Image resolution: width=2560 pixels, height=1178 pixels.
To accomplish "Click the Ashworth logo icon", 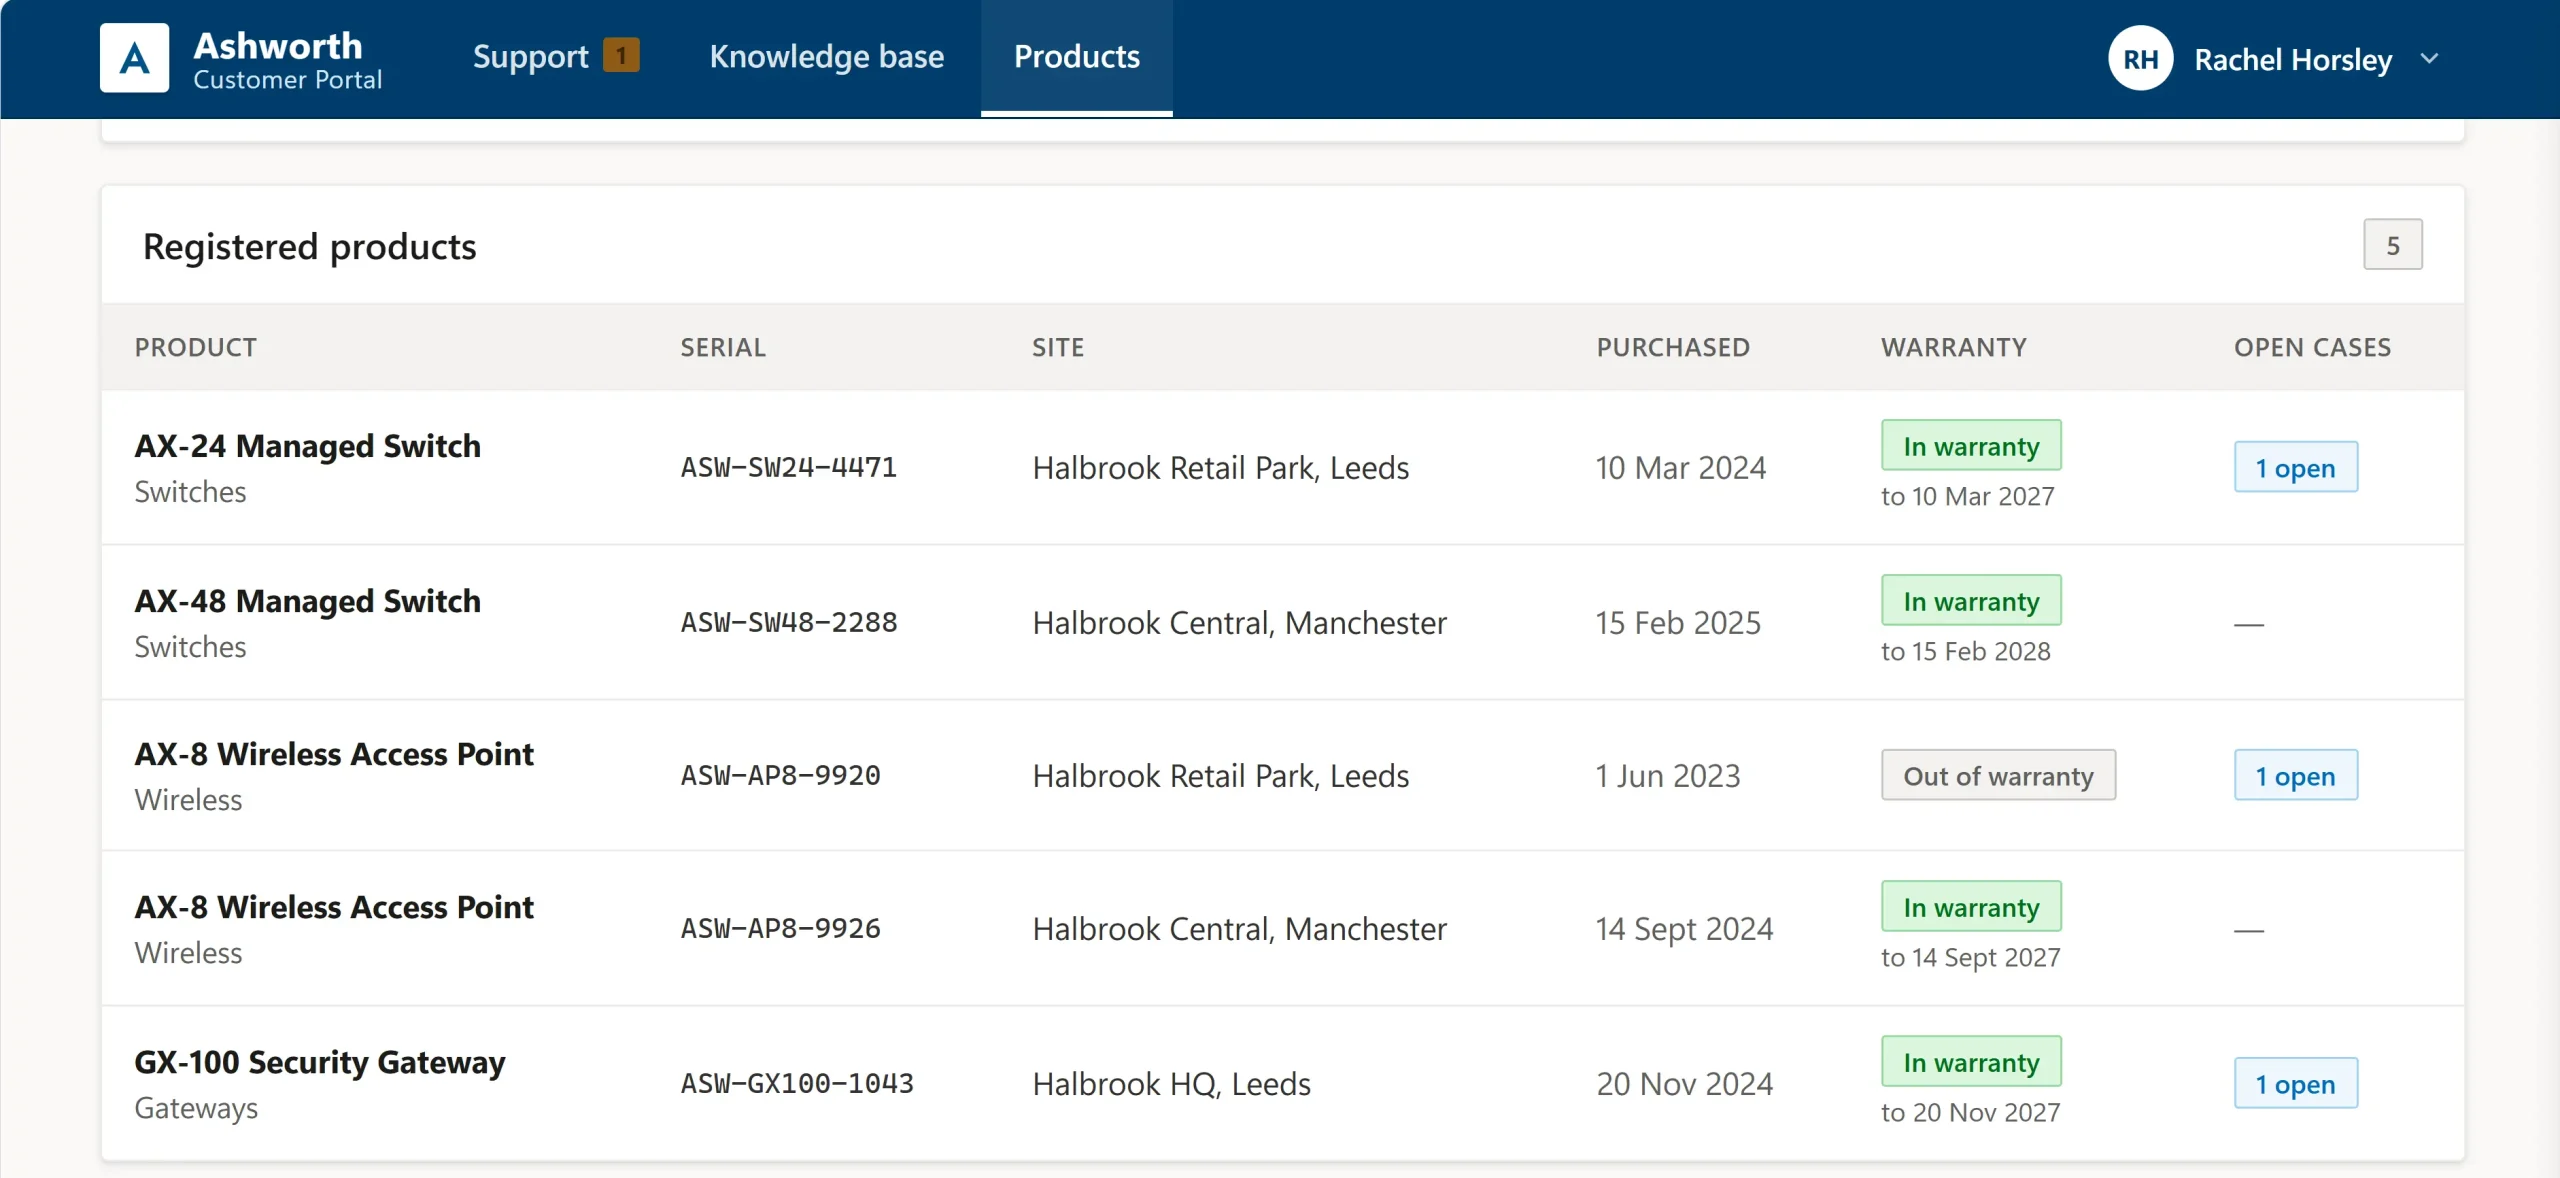I will [x=135, y=58].
